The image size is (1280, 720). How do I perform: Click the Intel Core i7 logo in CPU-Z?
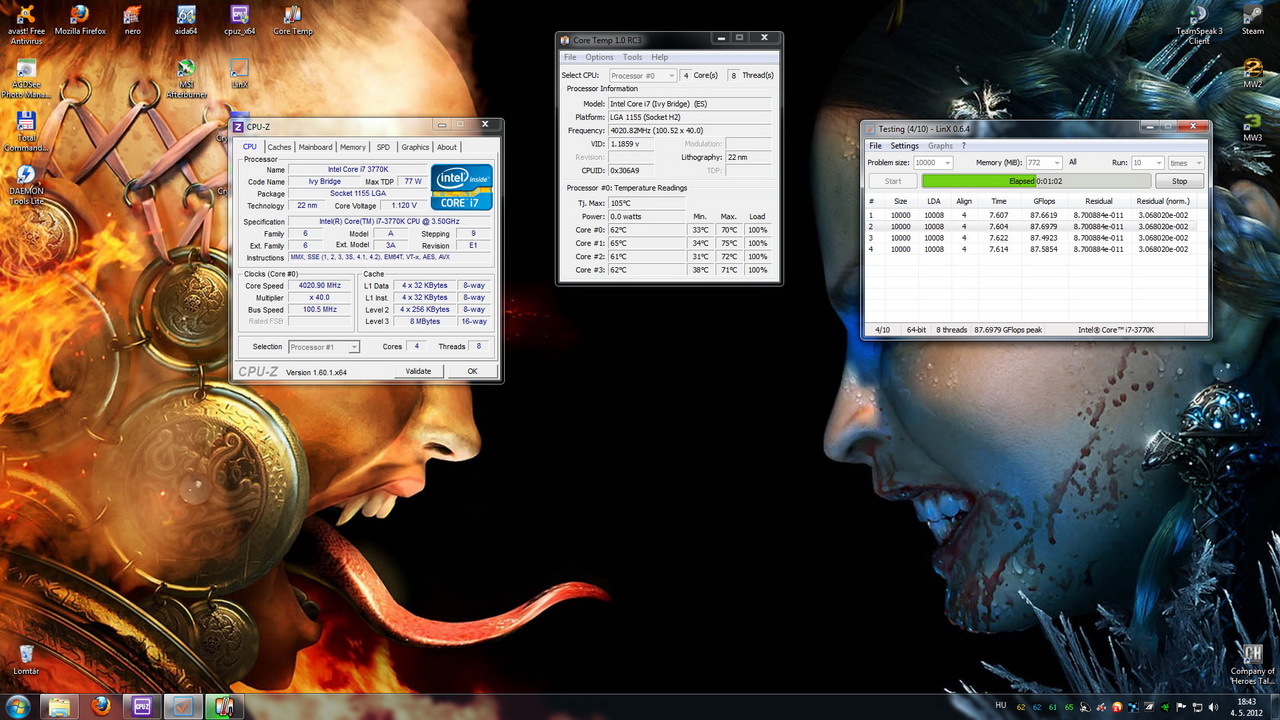461,186
